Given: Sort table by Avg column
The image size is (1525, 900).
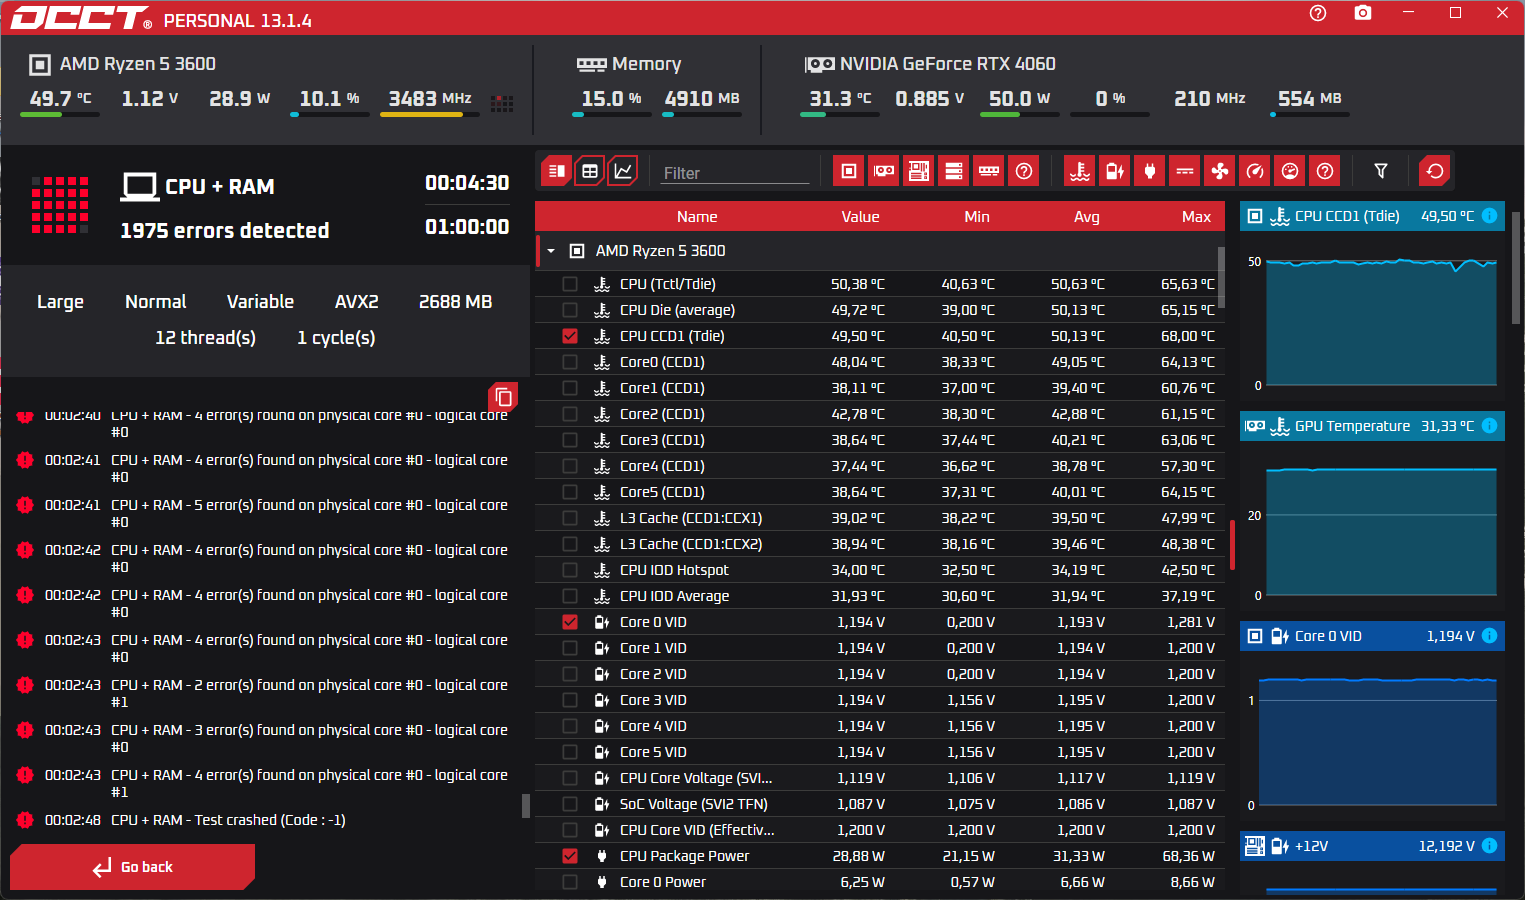Looking at the screenshot, I should (1087, 217).
